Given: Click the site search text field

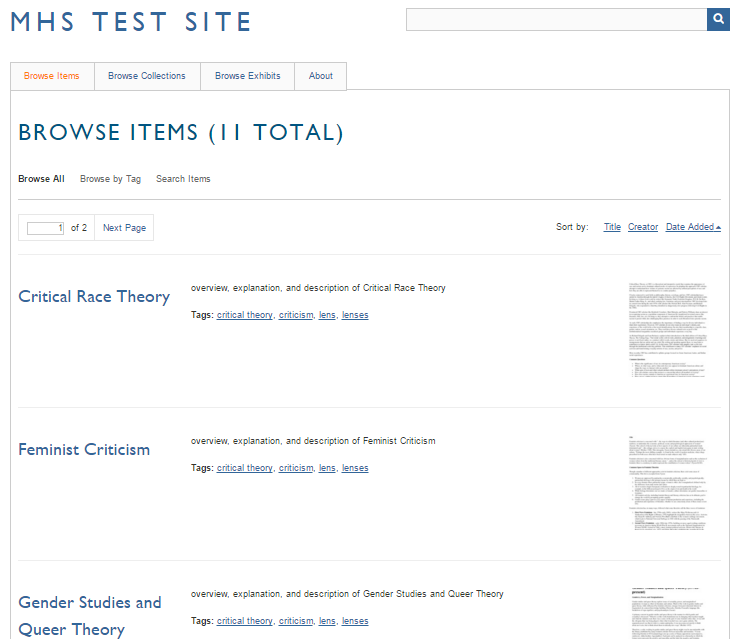Looking at the screenshot, I should (x=556, y=19).
